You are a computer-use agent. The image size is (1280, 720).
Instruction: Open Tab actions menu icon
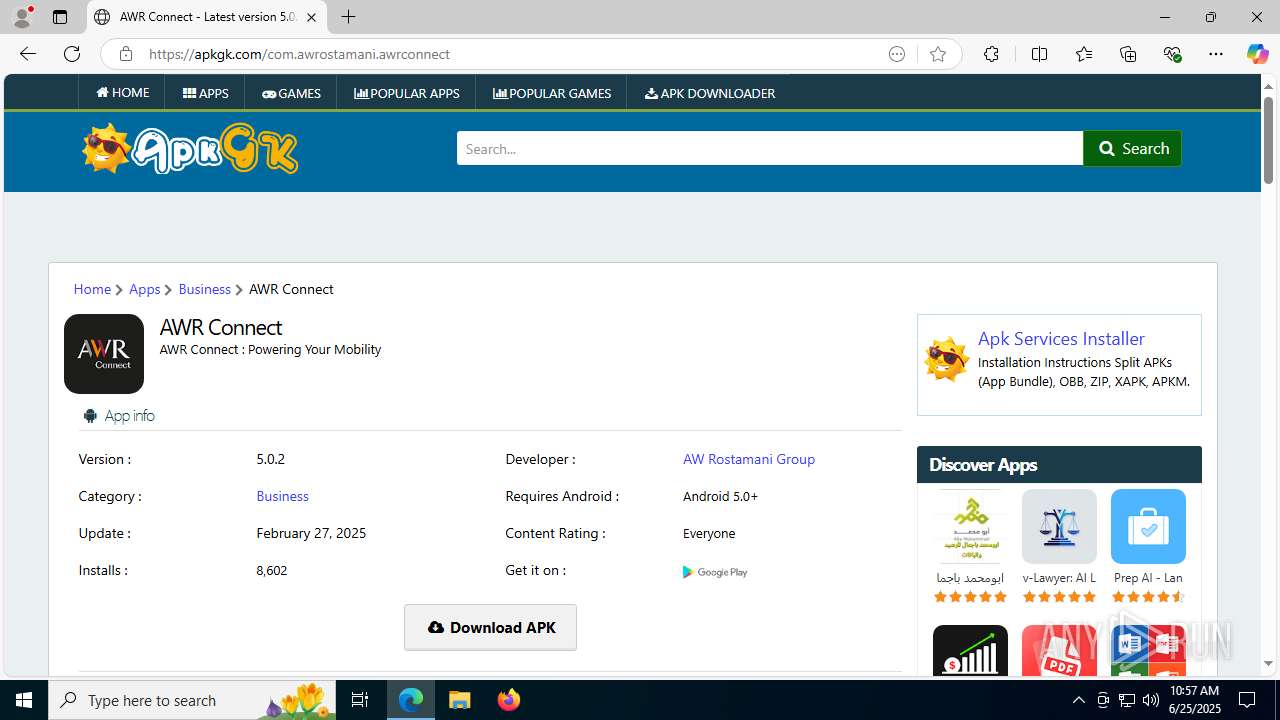point(60,17)
